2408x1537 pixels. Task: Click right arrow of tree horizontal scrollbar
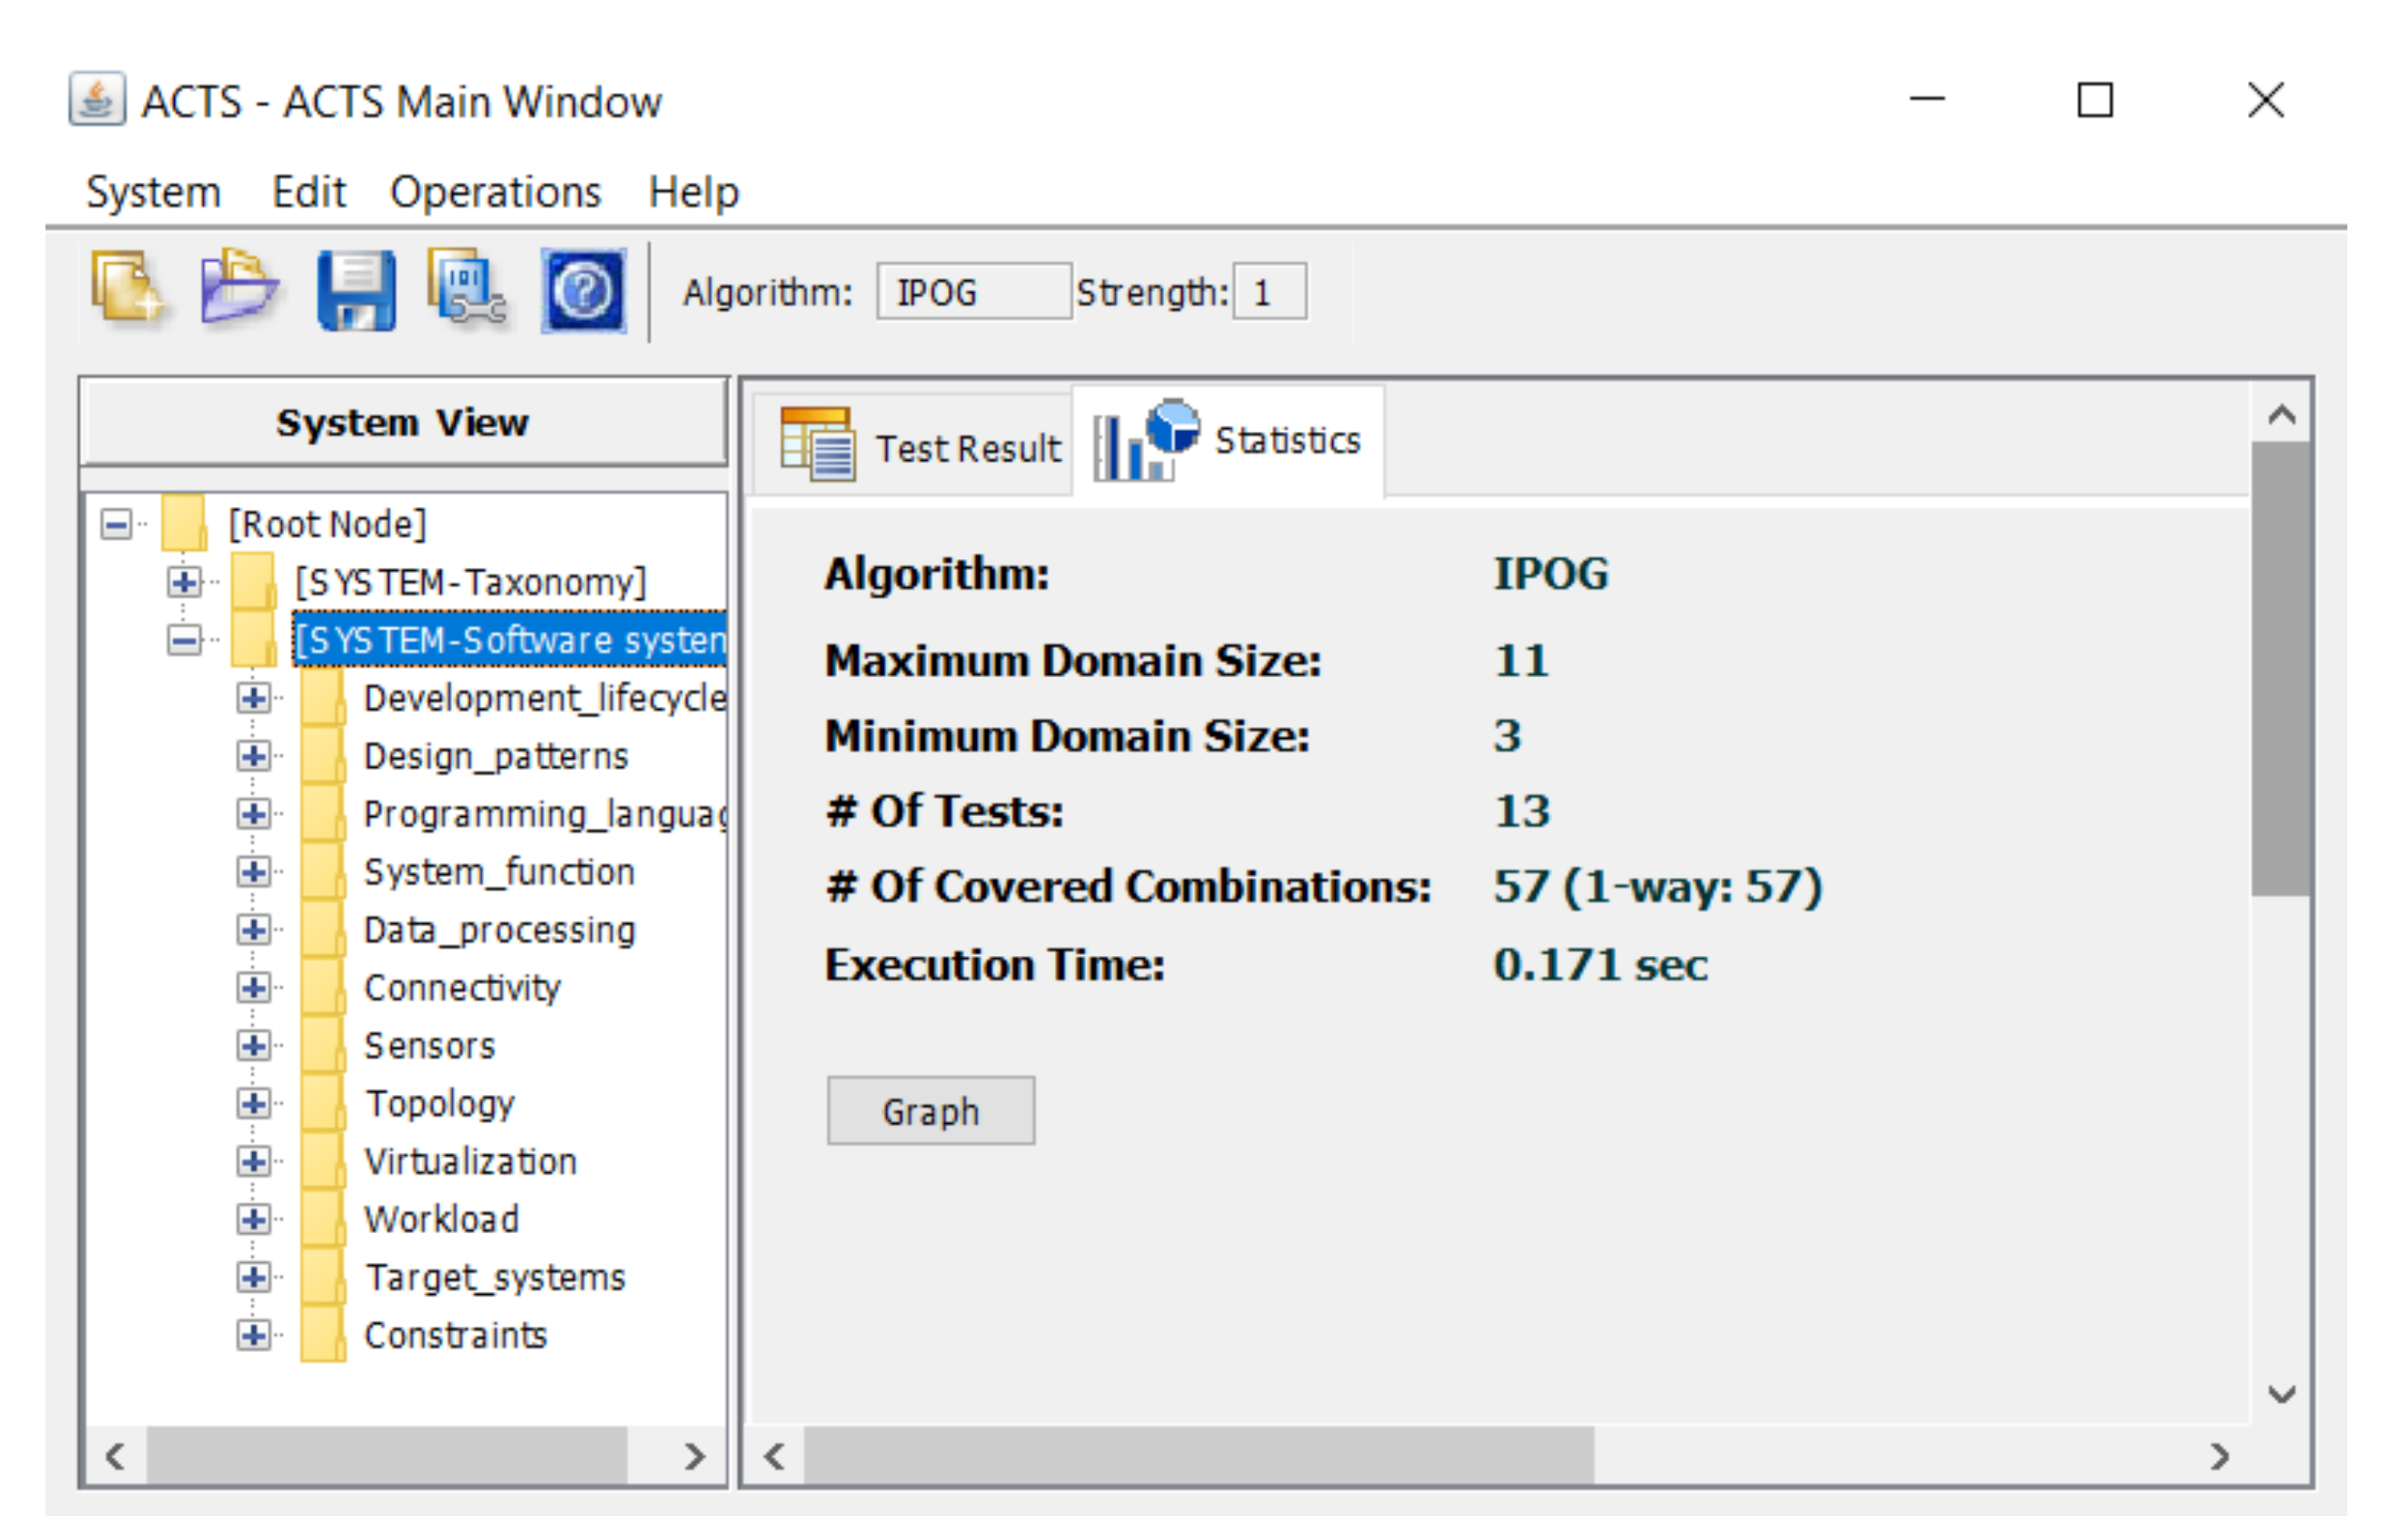pos(695,1457)
